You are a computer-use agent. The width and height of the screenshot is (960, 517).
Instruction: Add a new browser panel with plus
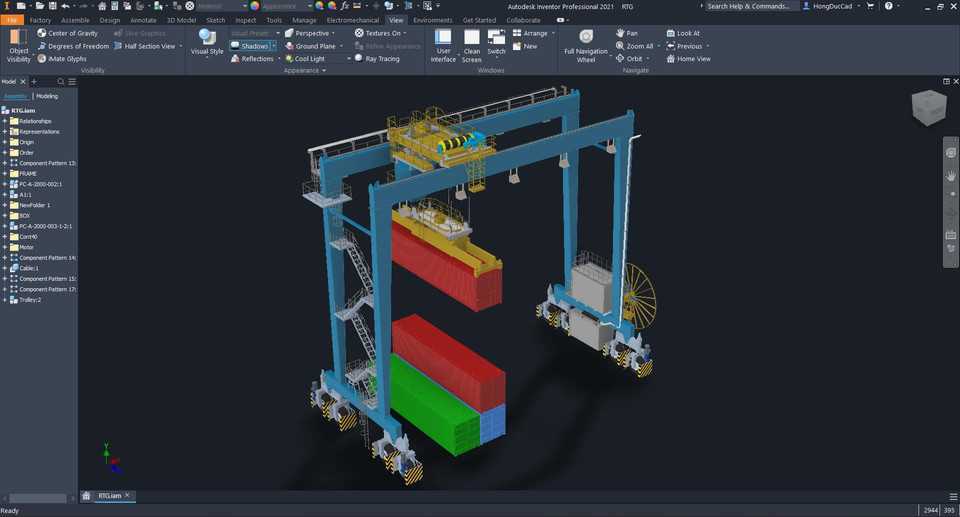pos(34,81)
